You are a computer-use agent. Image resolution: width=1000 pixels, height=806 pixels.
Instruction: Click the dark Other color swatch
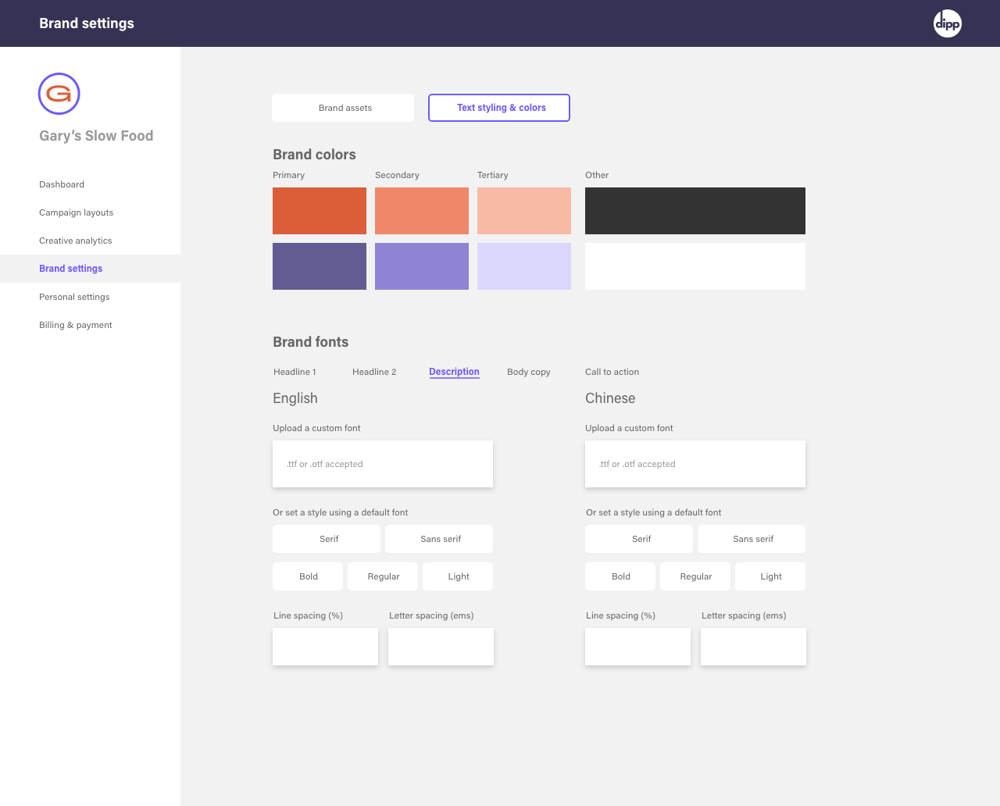coord(694,210)
